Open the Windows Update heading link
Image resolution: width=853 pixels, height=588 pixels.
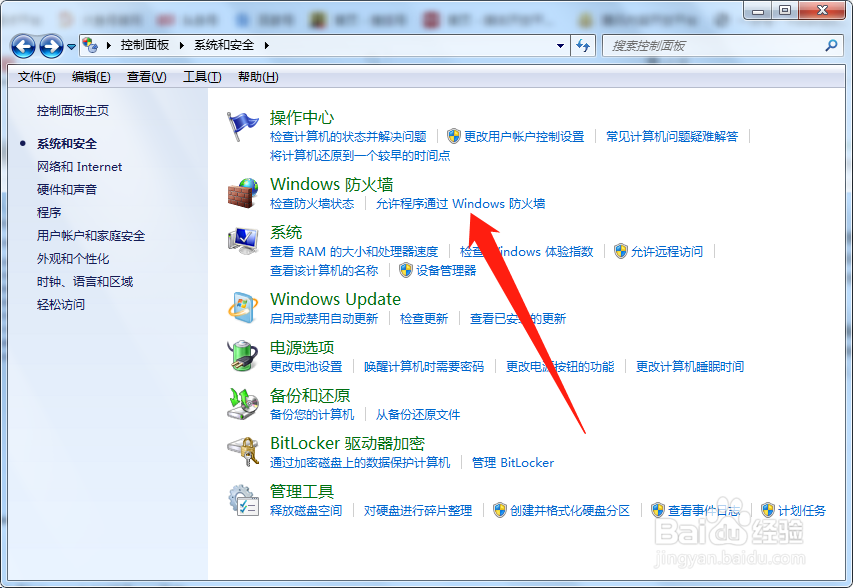coord(336,299)
